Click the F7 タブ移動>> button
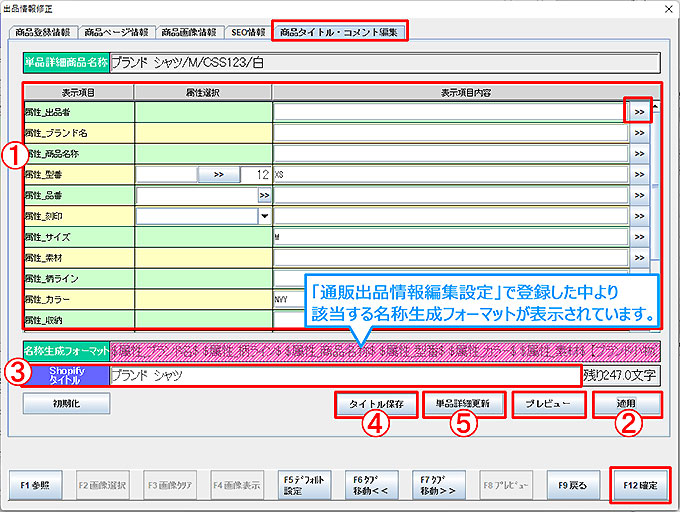This screenshot has height=512, width=680. click(438, 486)
